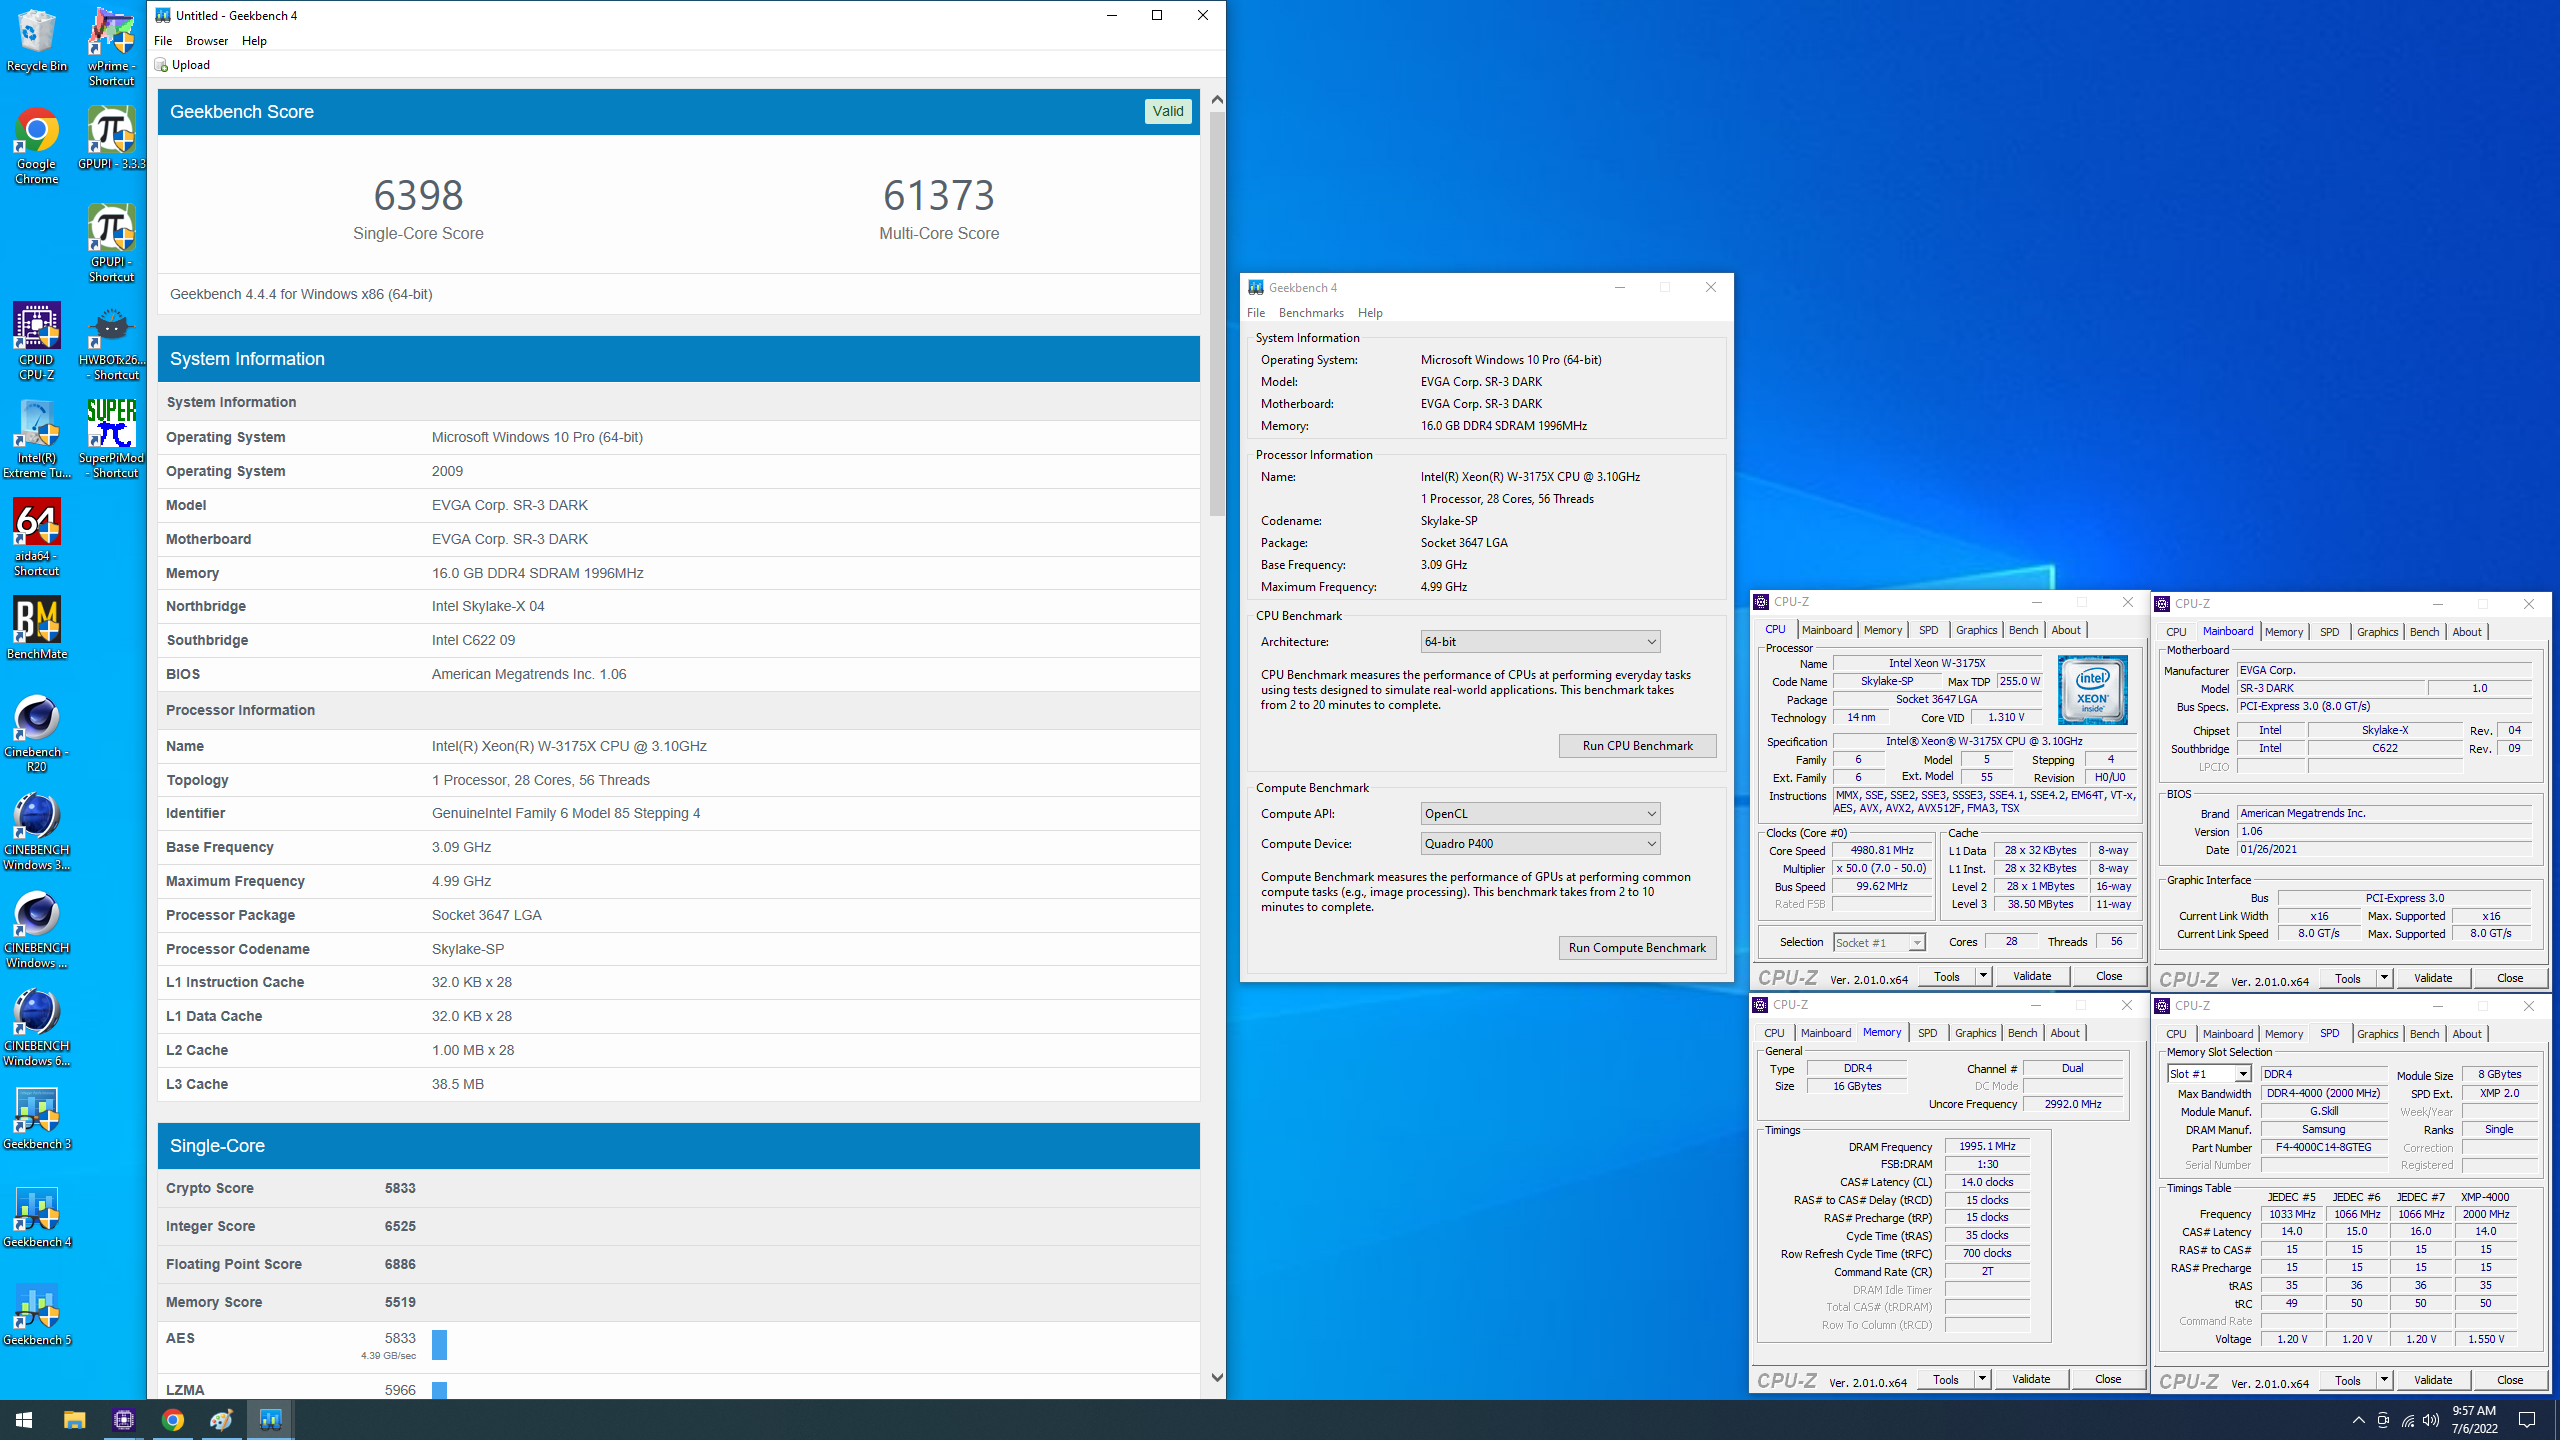Click Close in CPU-Z SPD window
The image size is (2560, 1440).
(x=2509, y=1380)
